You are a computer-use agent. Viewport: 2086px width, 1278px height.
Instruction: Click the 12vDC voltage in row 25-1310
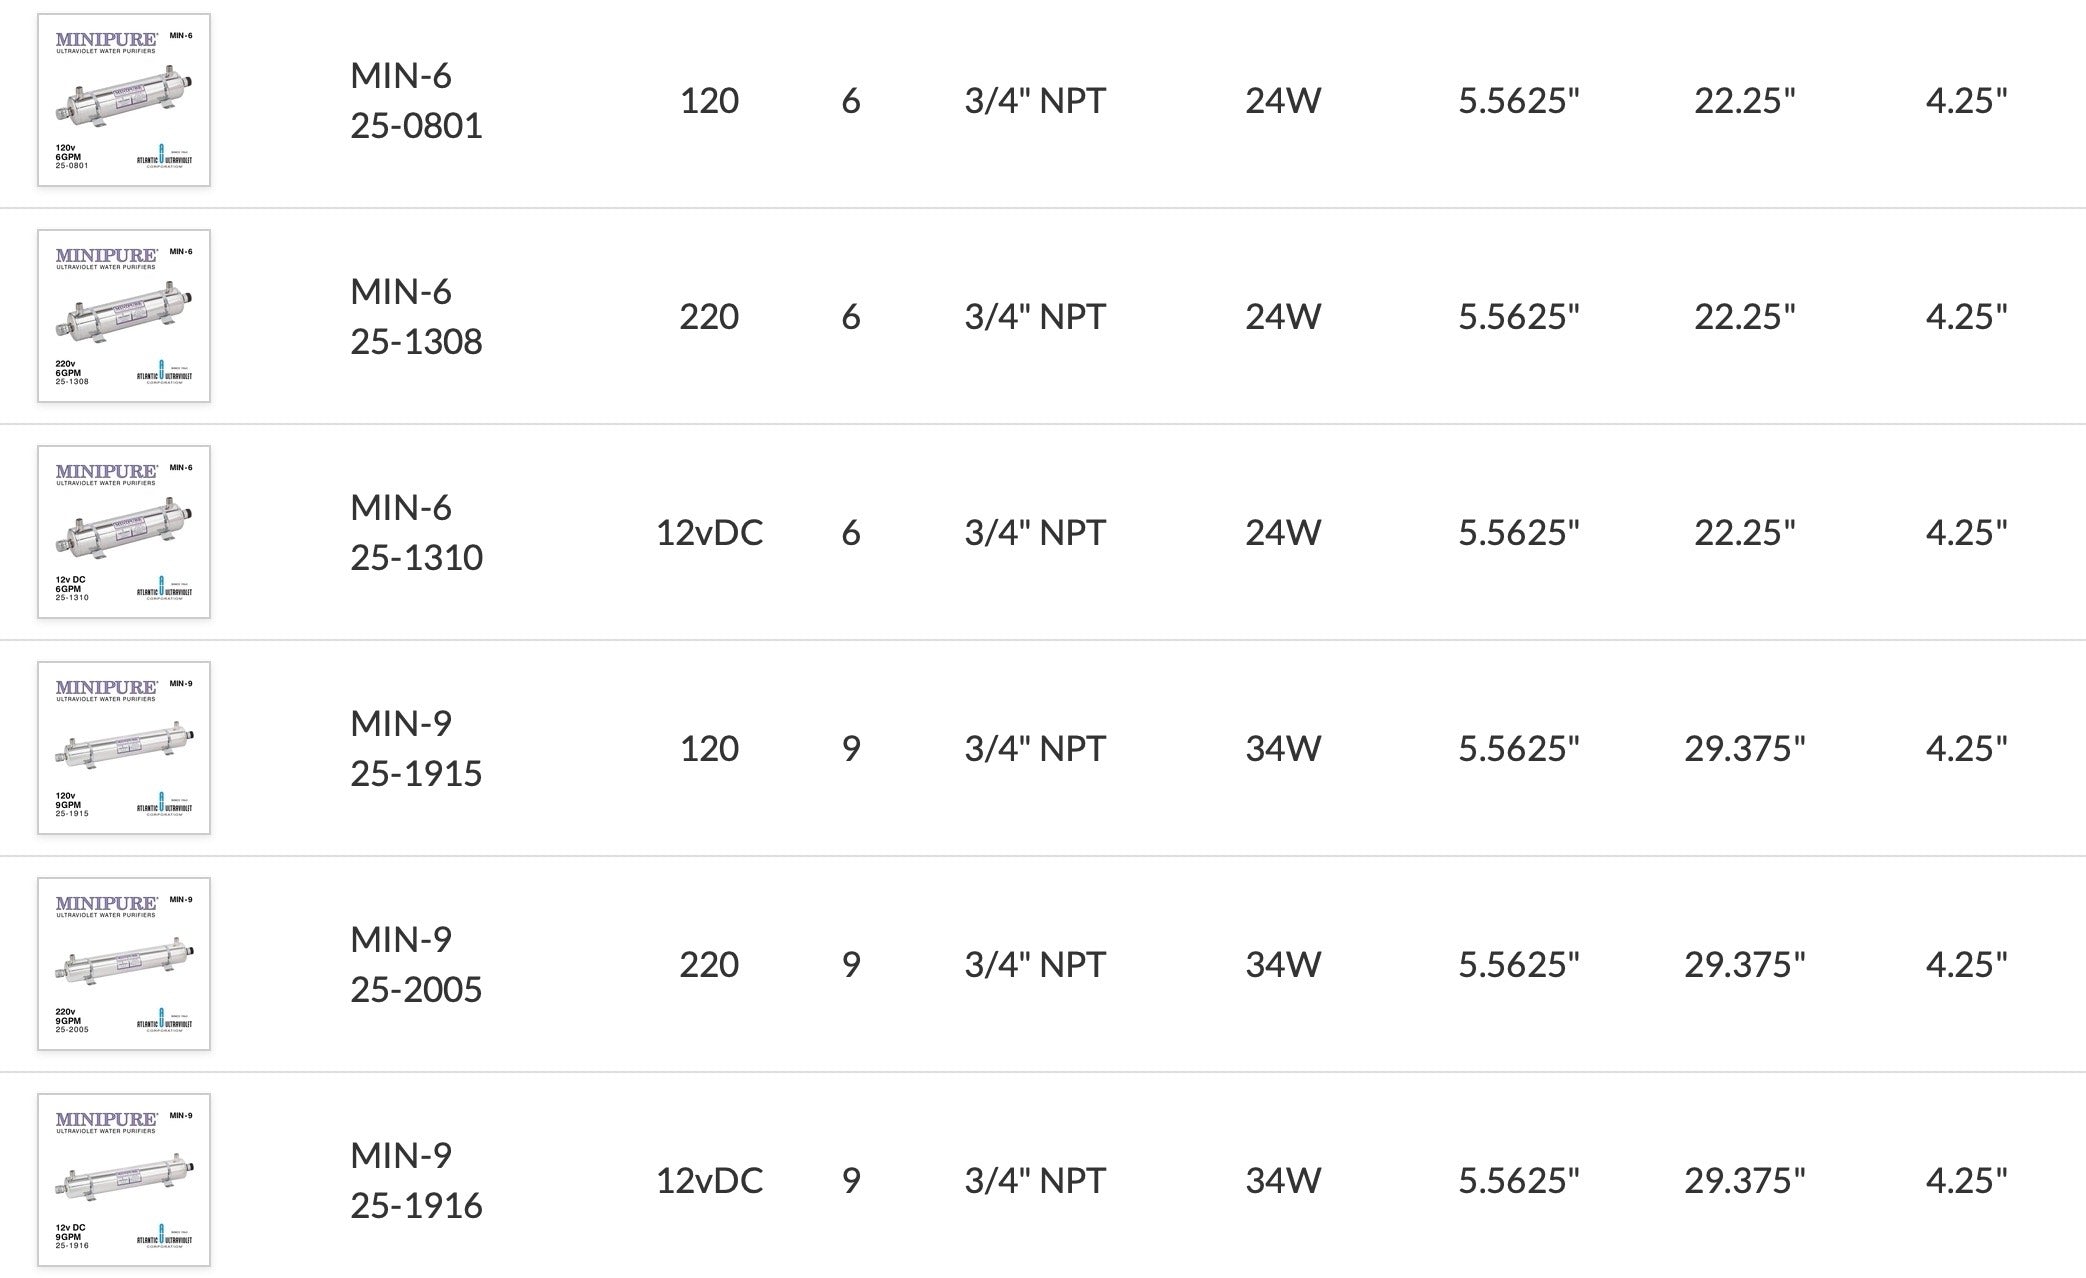pyautogui.click(x=709, y=532)
